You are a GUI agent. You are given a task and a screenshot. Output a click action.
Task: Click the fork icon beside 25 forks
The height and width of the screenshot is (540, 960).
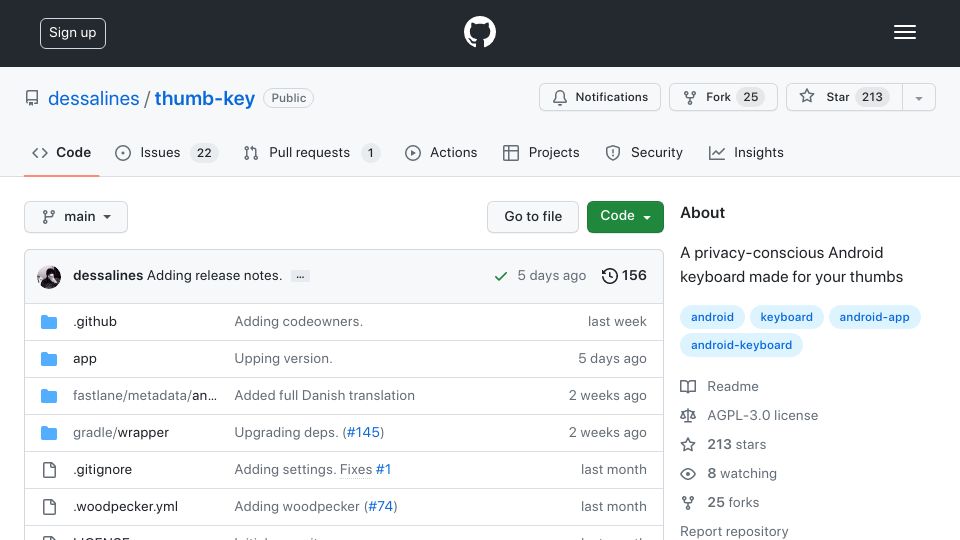click(688, 503)
